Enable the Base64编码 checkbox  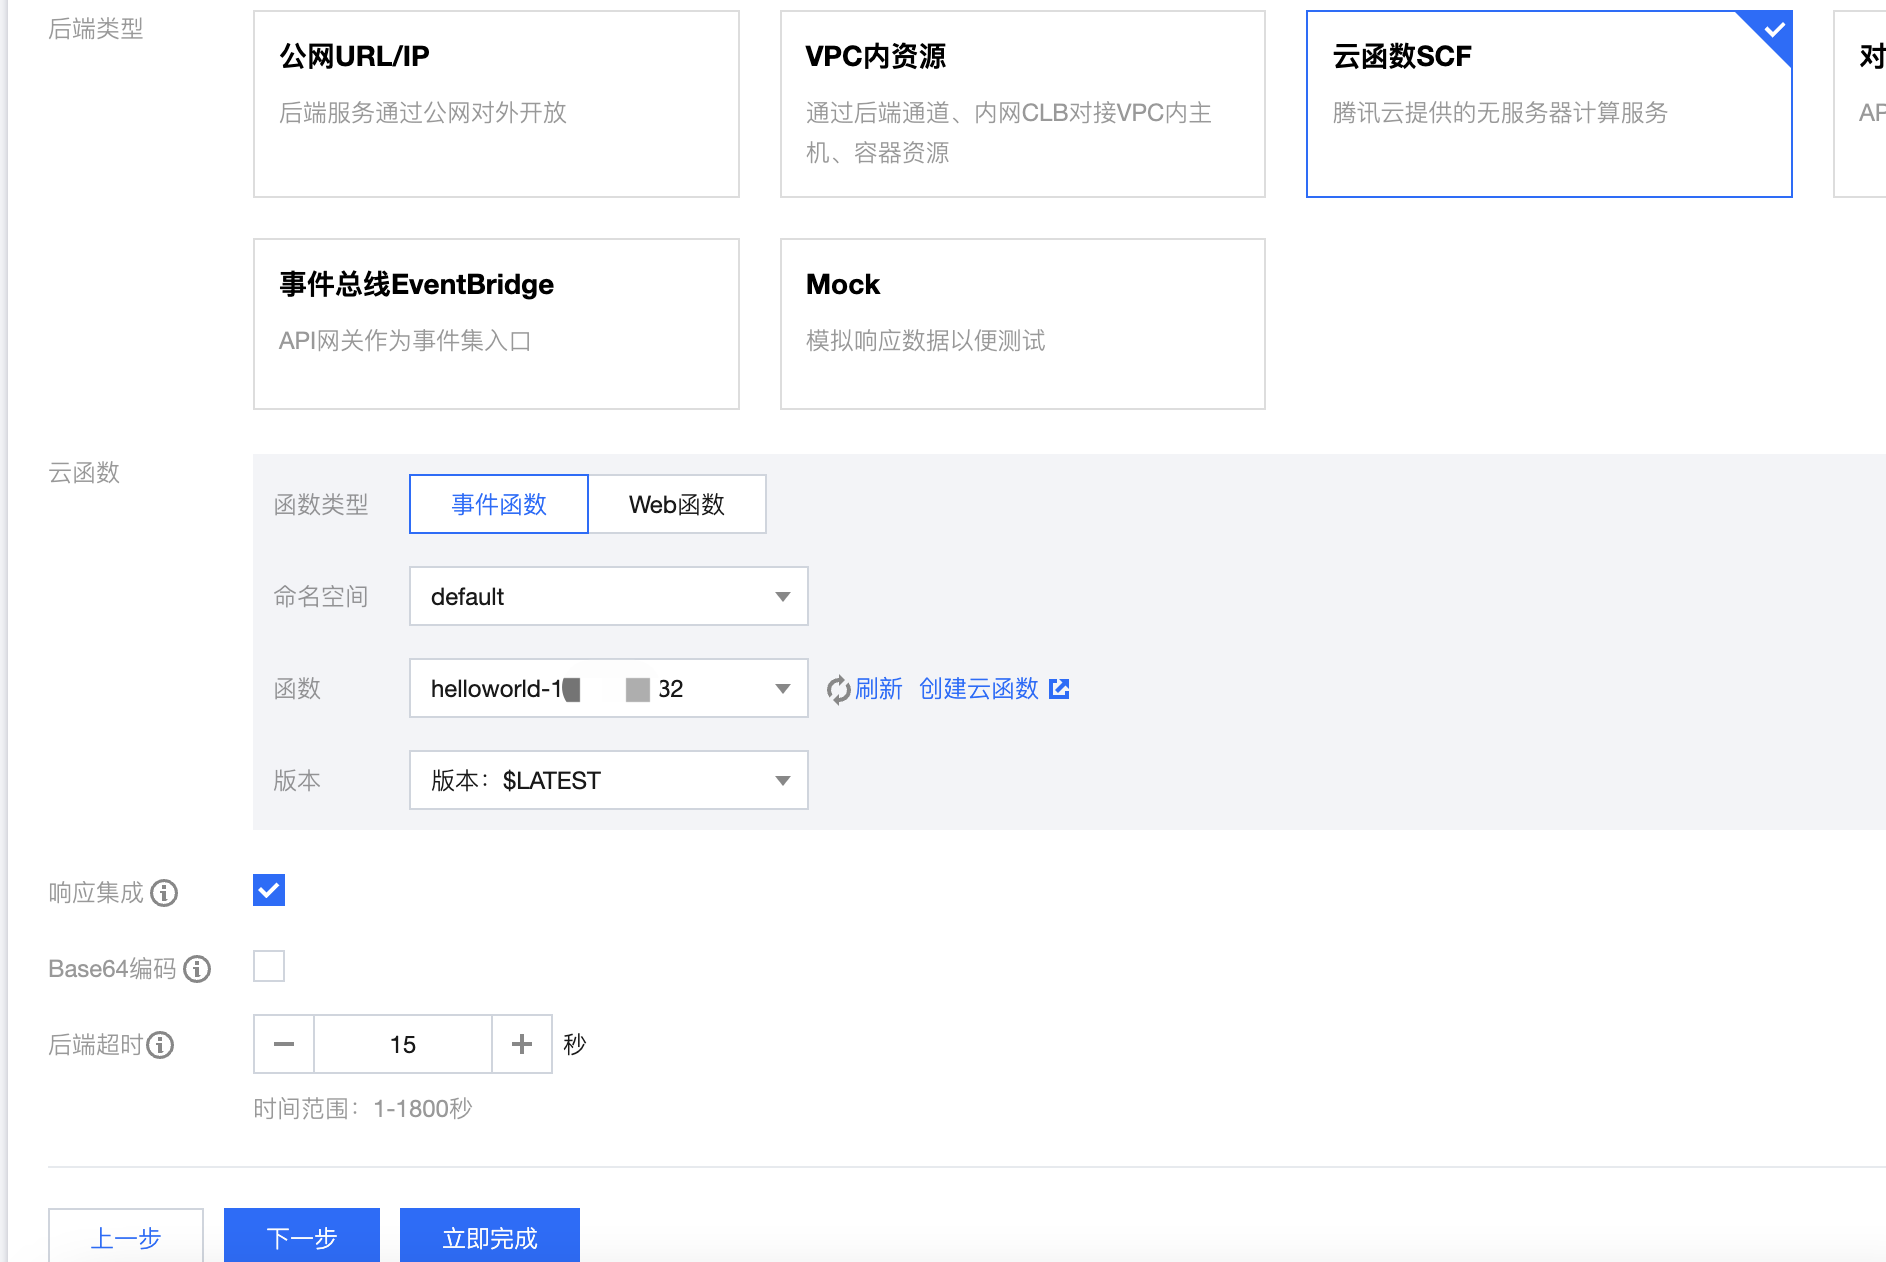(269, 966)
